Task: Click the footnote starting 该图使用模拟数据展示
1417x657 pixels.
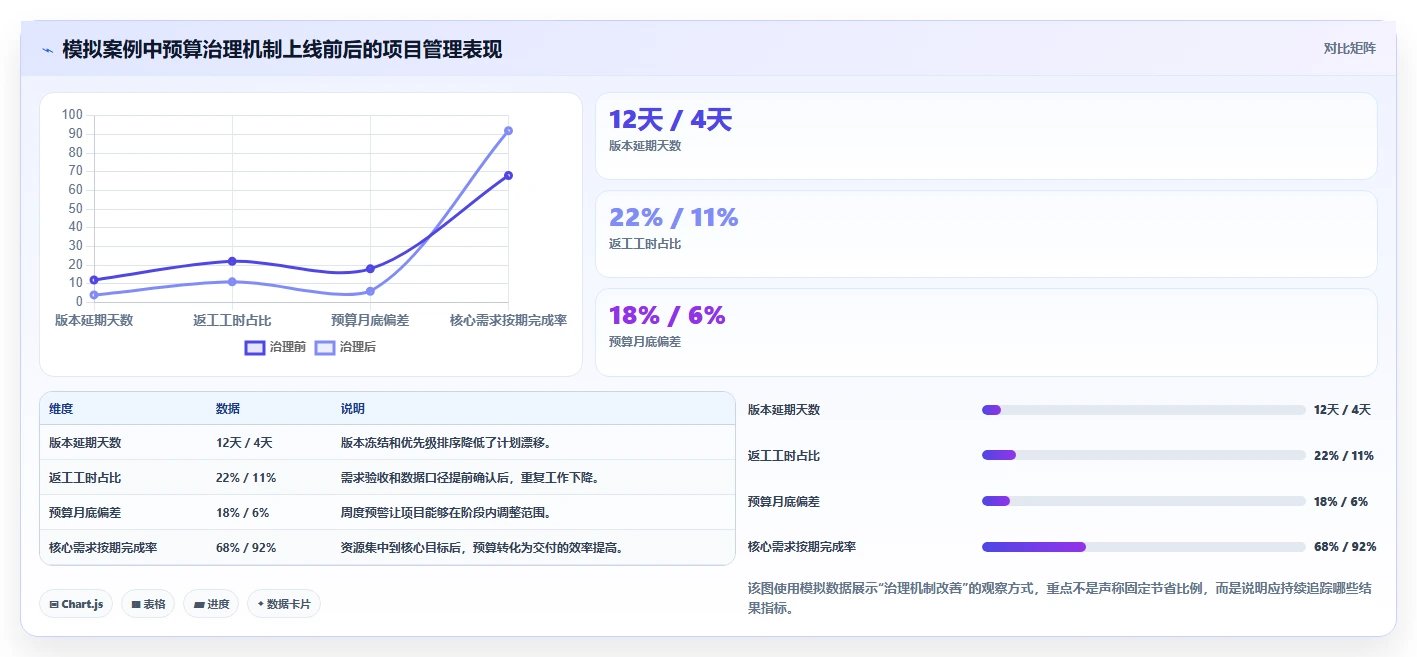Action: coord(1062,598)
